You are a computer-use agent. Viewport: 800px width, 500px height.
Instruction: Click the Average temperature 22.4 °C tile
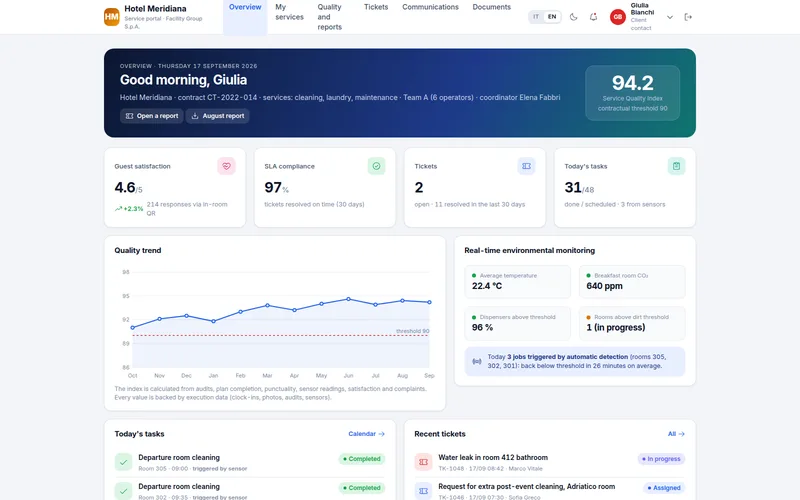click(517, 282)
